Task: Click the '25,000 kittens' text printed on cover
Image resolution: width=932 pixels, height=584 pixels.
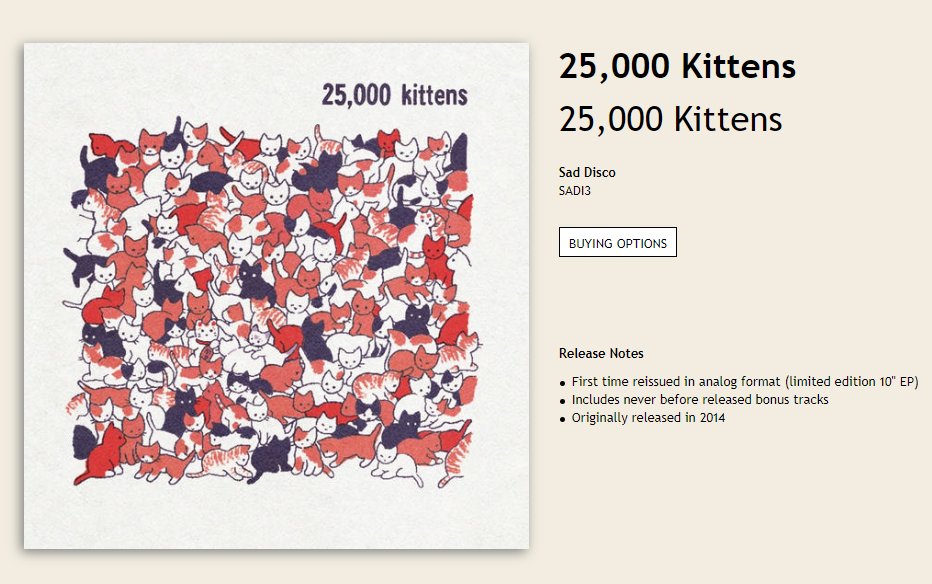Action: (x=395, y=95)
